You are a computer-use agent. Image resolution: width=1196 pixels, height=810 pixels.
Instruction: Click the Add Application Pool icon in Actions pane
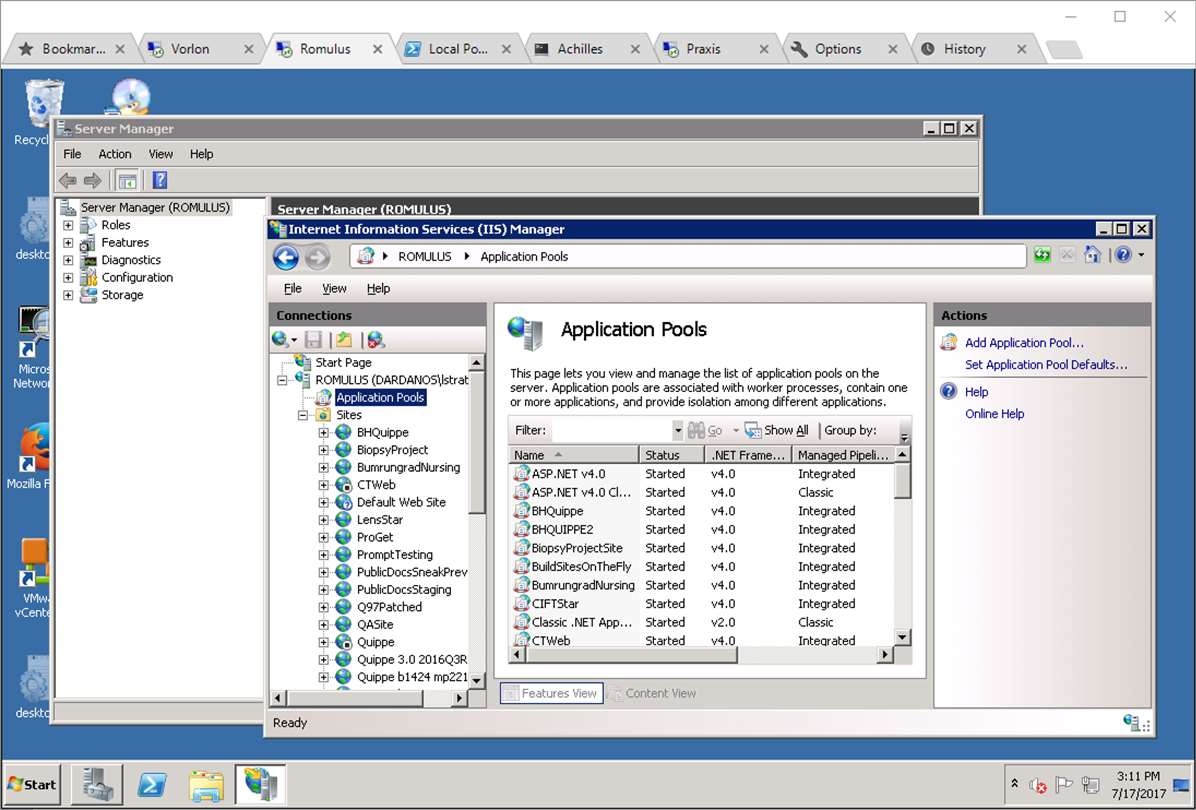click(x=949, y=342)
